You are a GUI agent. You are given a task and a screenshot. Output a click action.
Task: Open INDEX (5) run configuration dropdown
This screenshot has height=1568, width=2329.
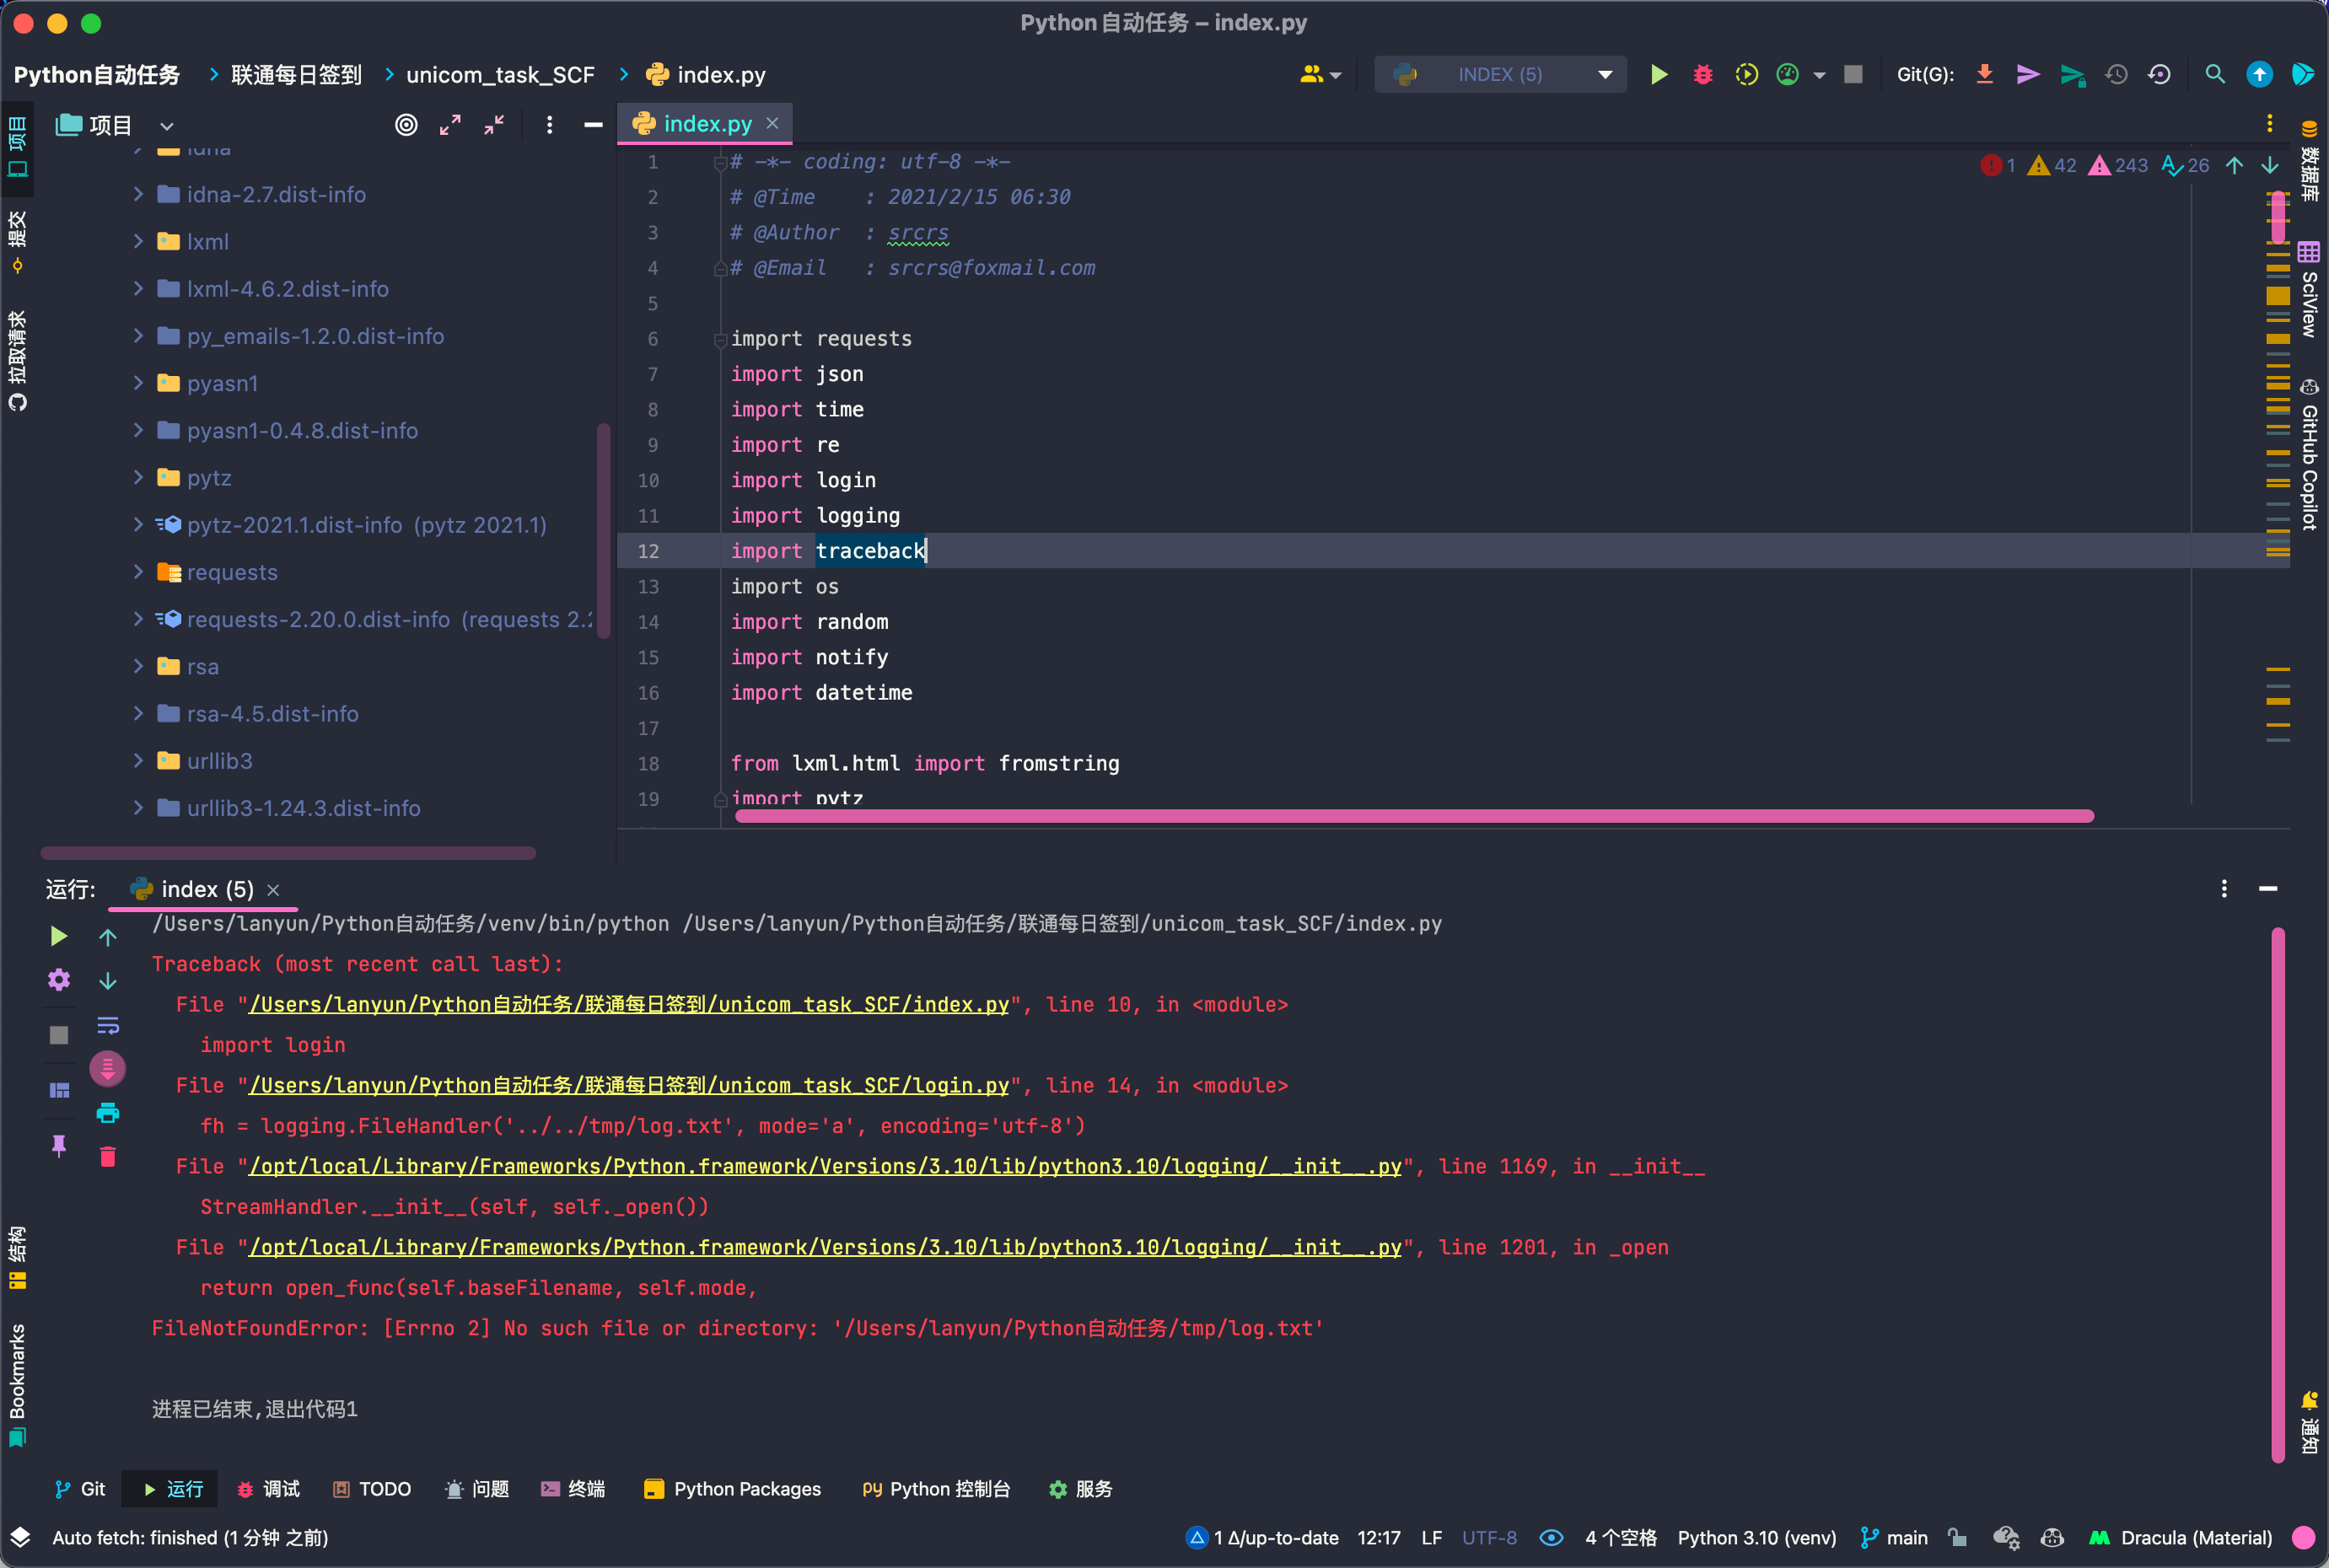(1500, 75)
